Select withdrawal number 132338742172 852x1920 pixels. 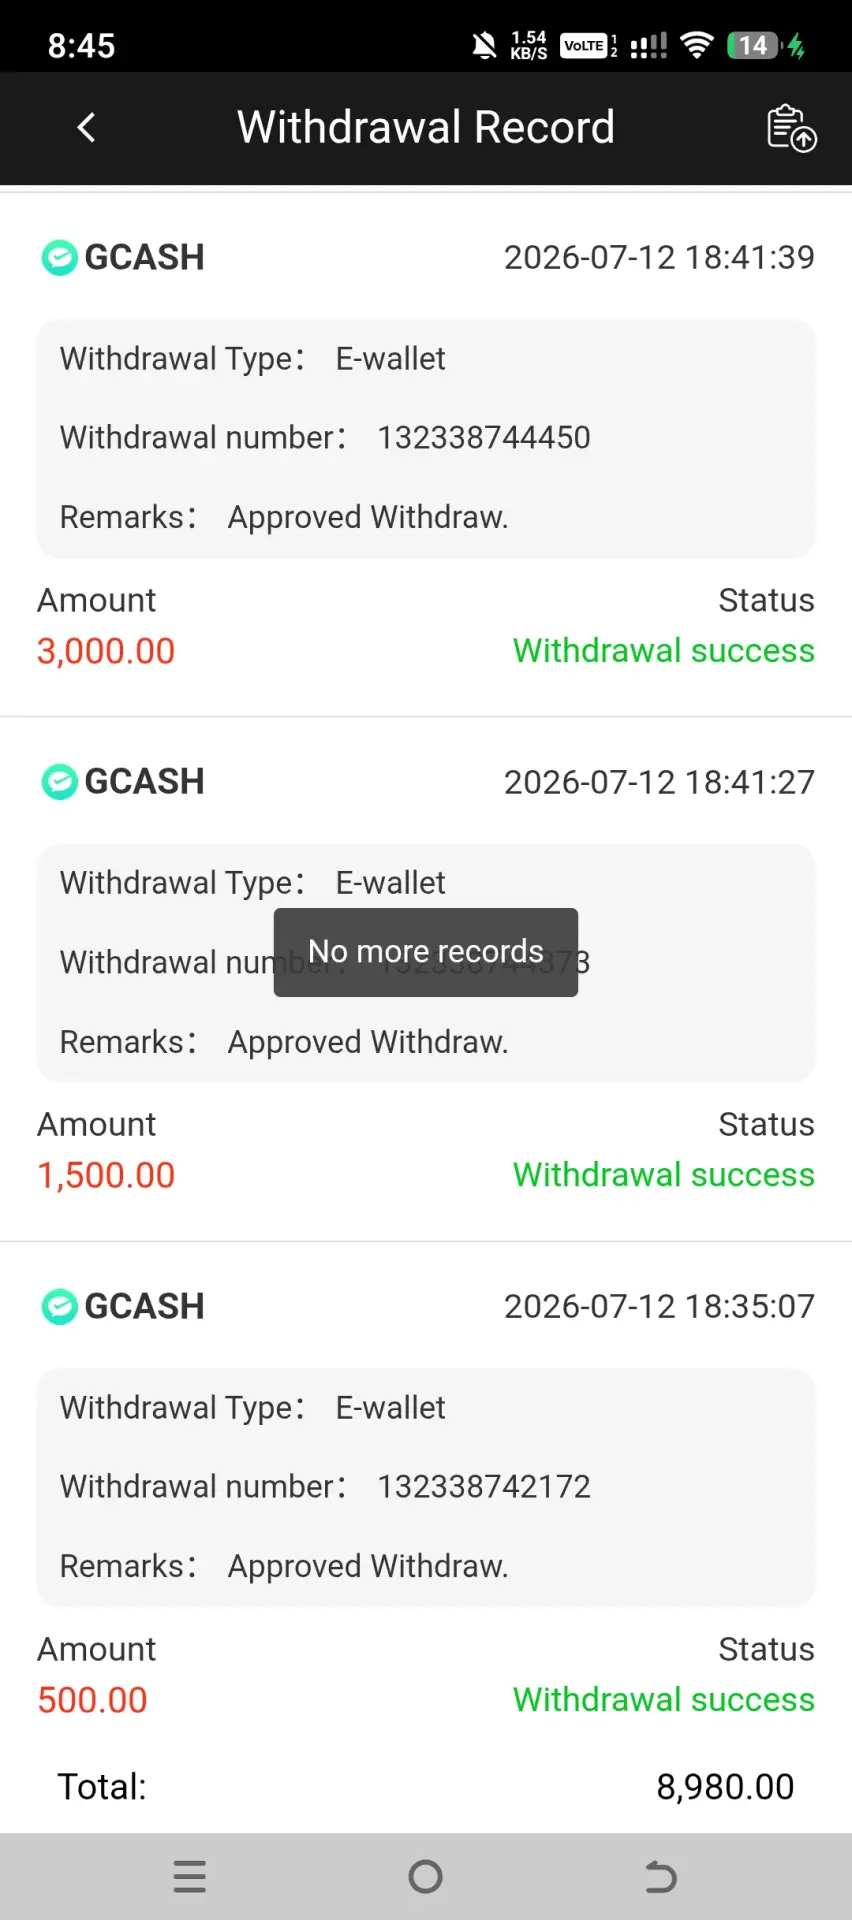tap(484, 1487)
